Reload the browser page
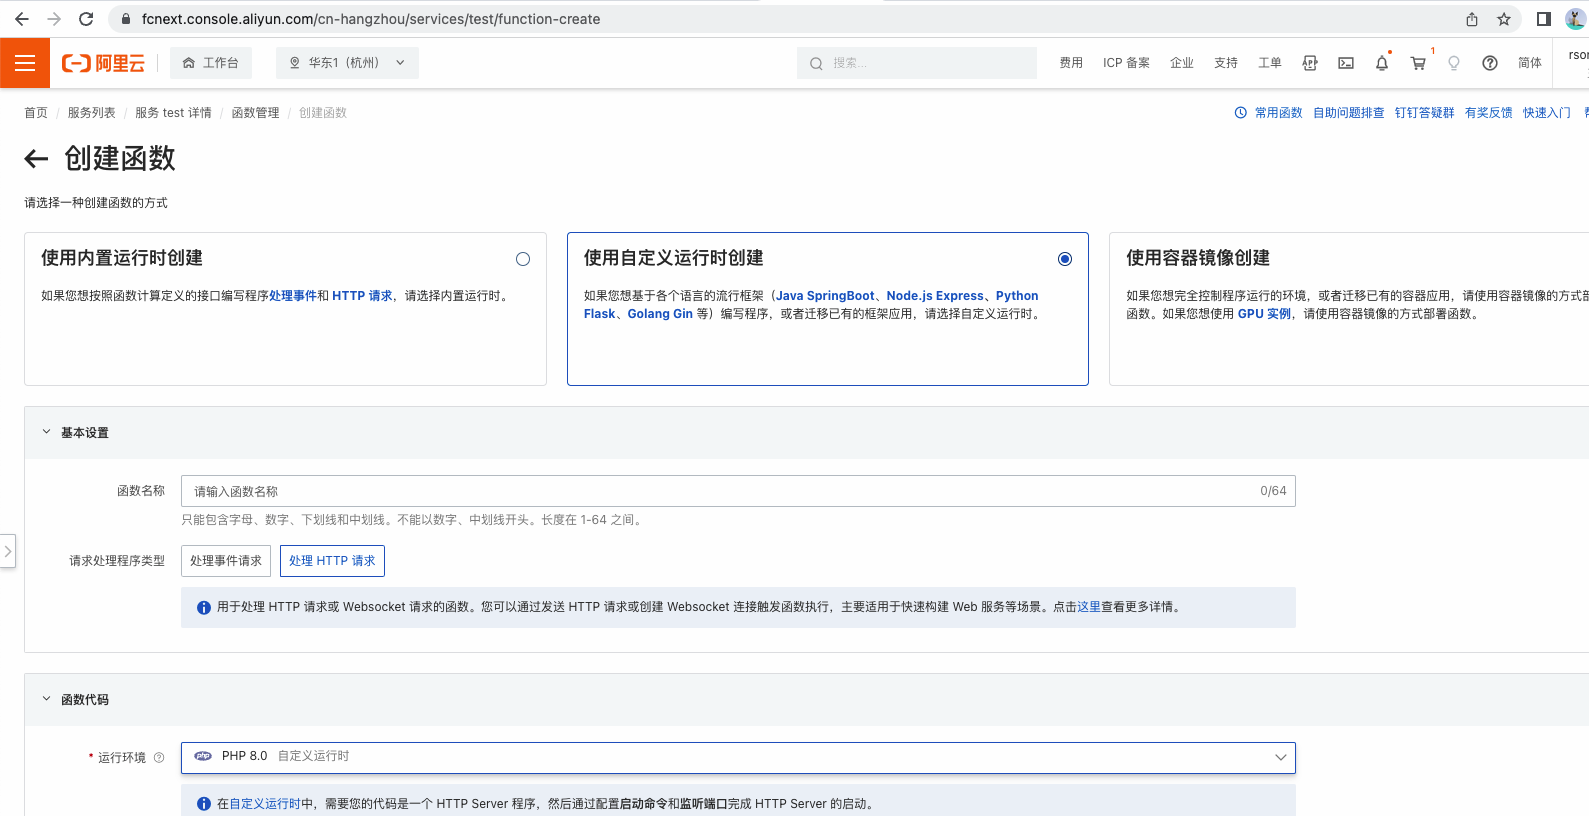Screen dimensions: 1589x816 coord(86,19)
